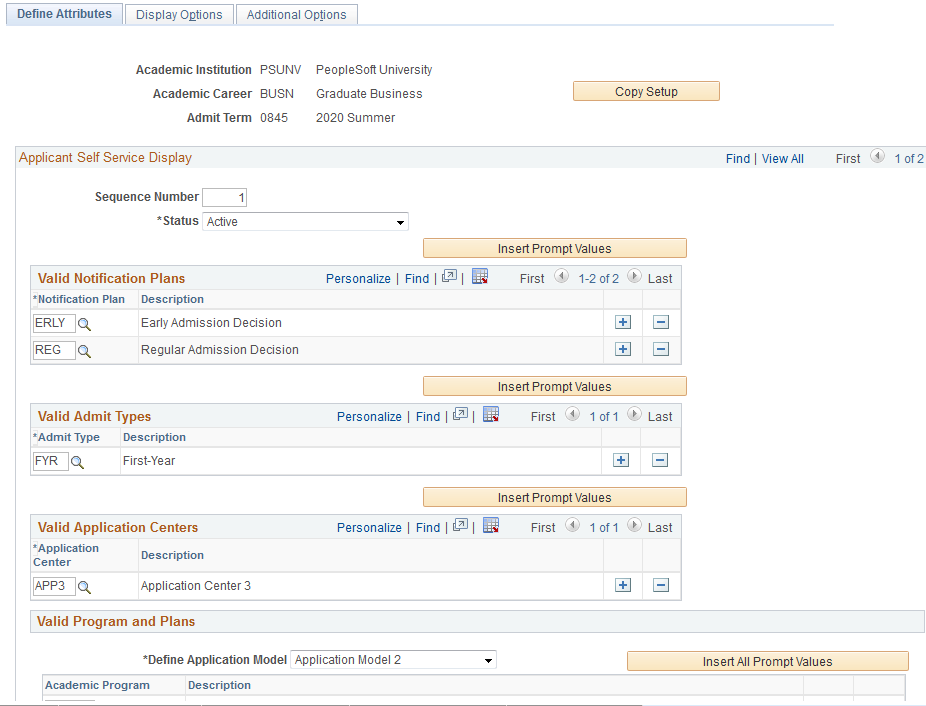
Task: Personalize the Valid Notification Plans grid
Action: [358, 278]
